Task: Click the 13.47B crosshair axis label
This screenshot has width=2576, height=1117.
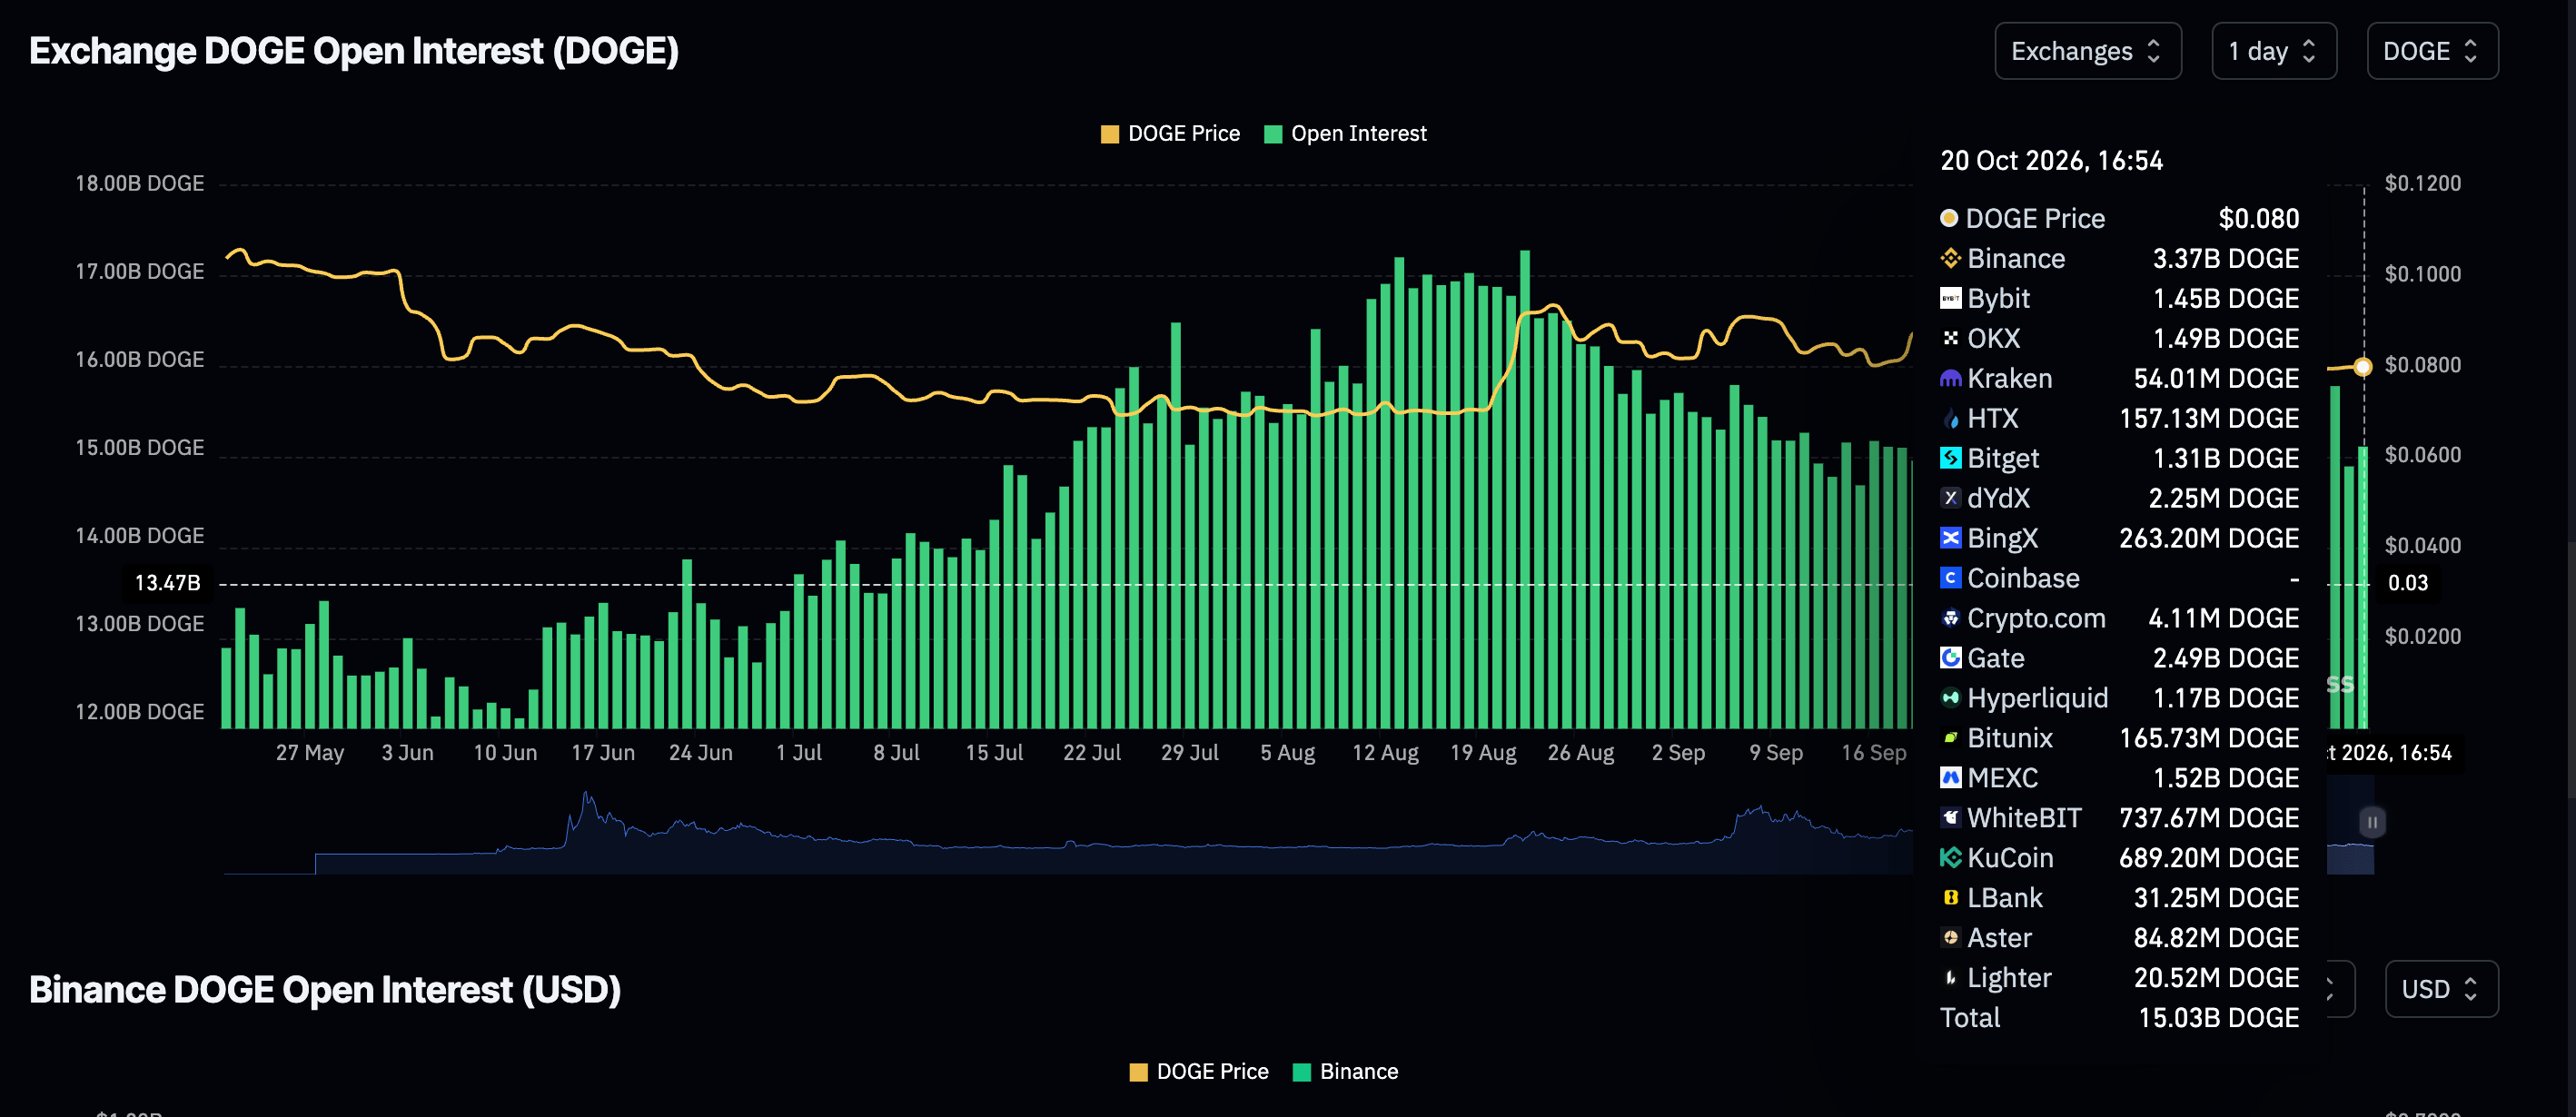Action: coord(167,583)
